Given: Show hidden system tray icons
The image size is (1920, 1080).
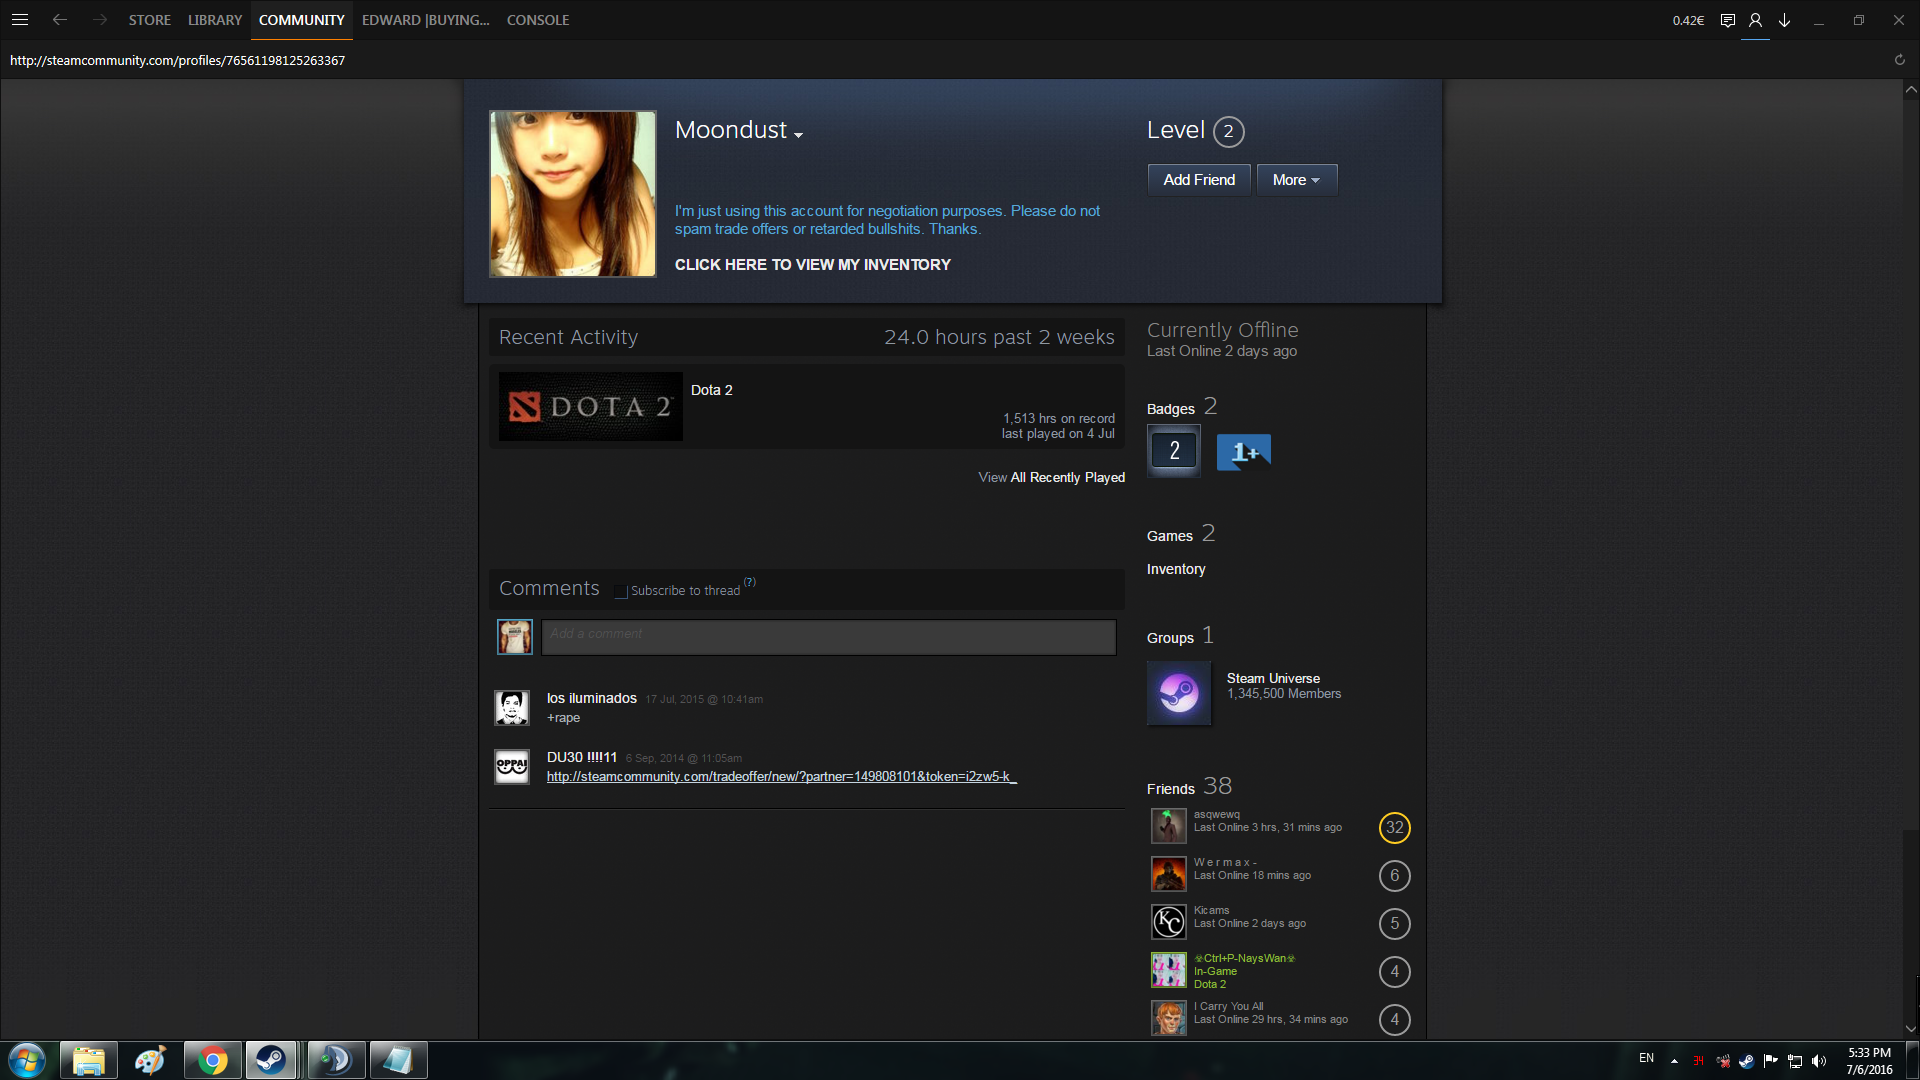Looking at the screenshot, I should pos(1674,1060).
